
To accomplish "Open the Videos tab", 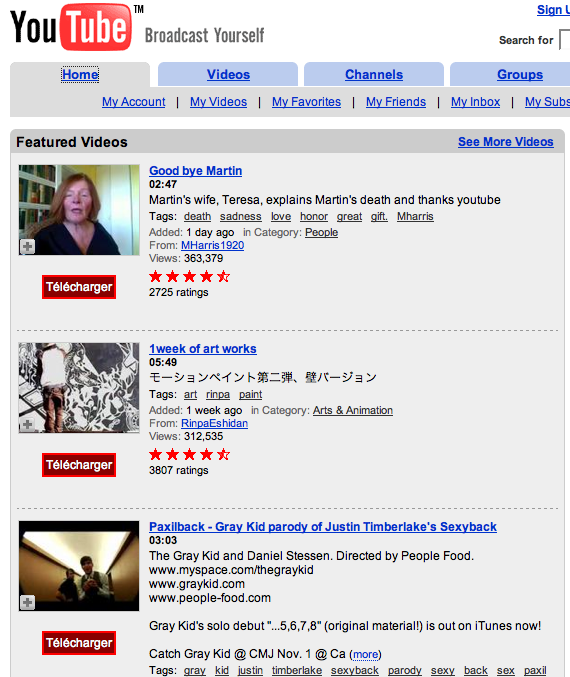I will click(x=228, y=74).
